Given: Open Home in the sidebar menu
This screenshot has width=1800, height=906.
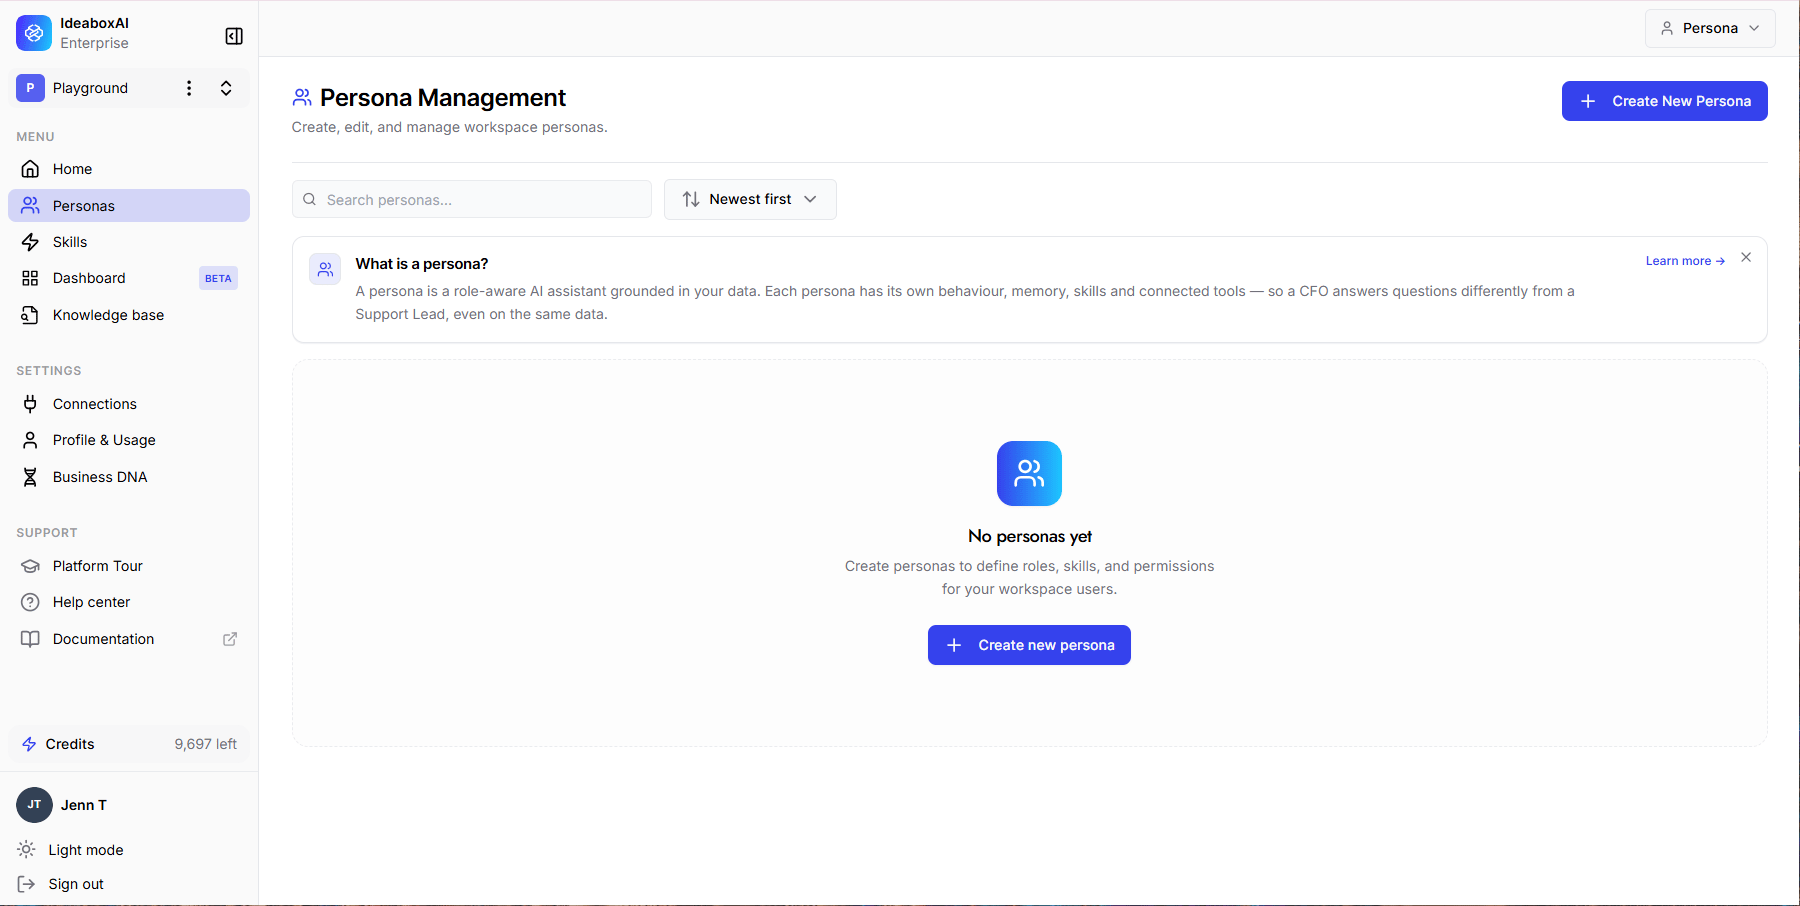Looking at the screenshot, I should coord(129,169).
